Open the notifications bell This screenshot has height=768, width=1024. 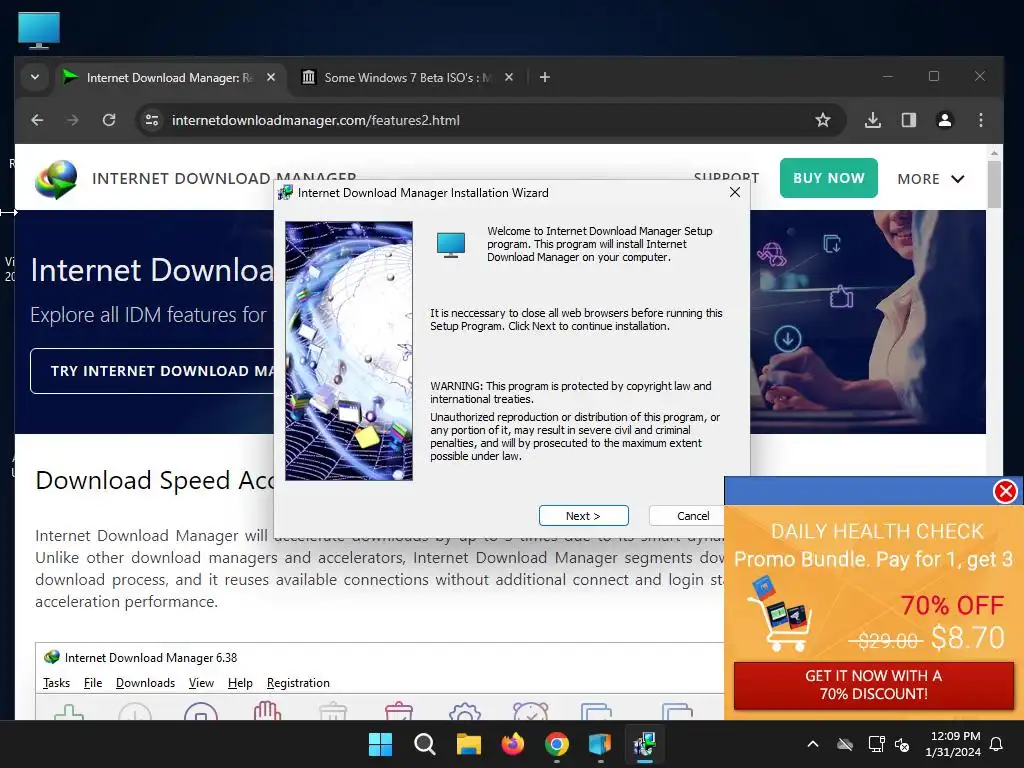pyautogui.click(x=997, y=744)
